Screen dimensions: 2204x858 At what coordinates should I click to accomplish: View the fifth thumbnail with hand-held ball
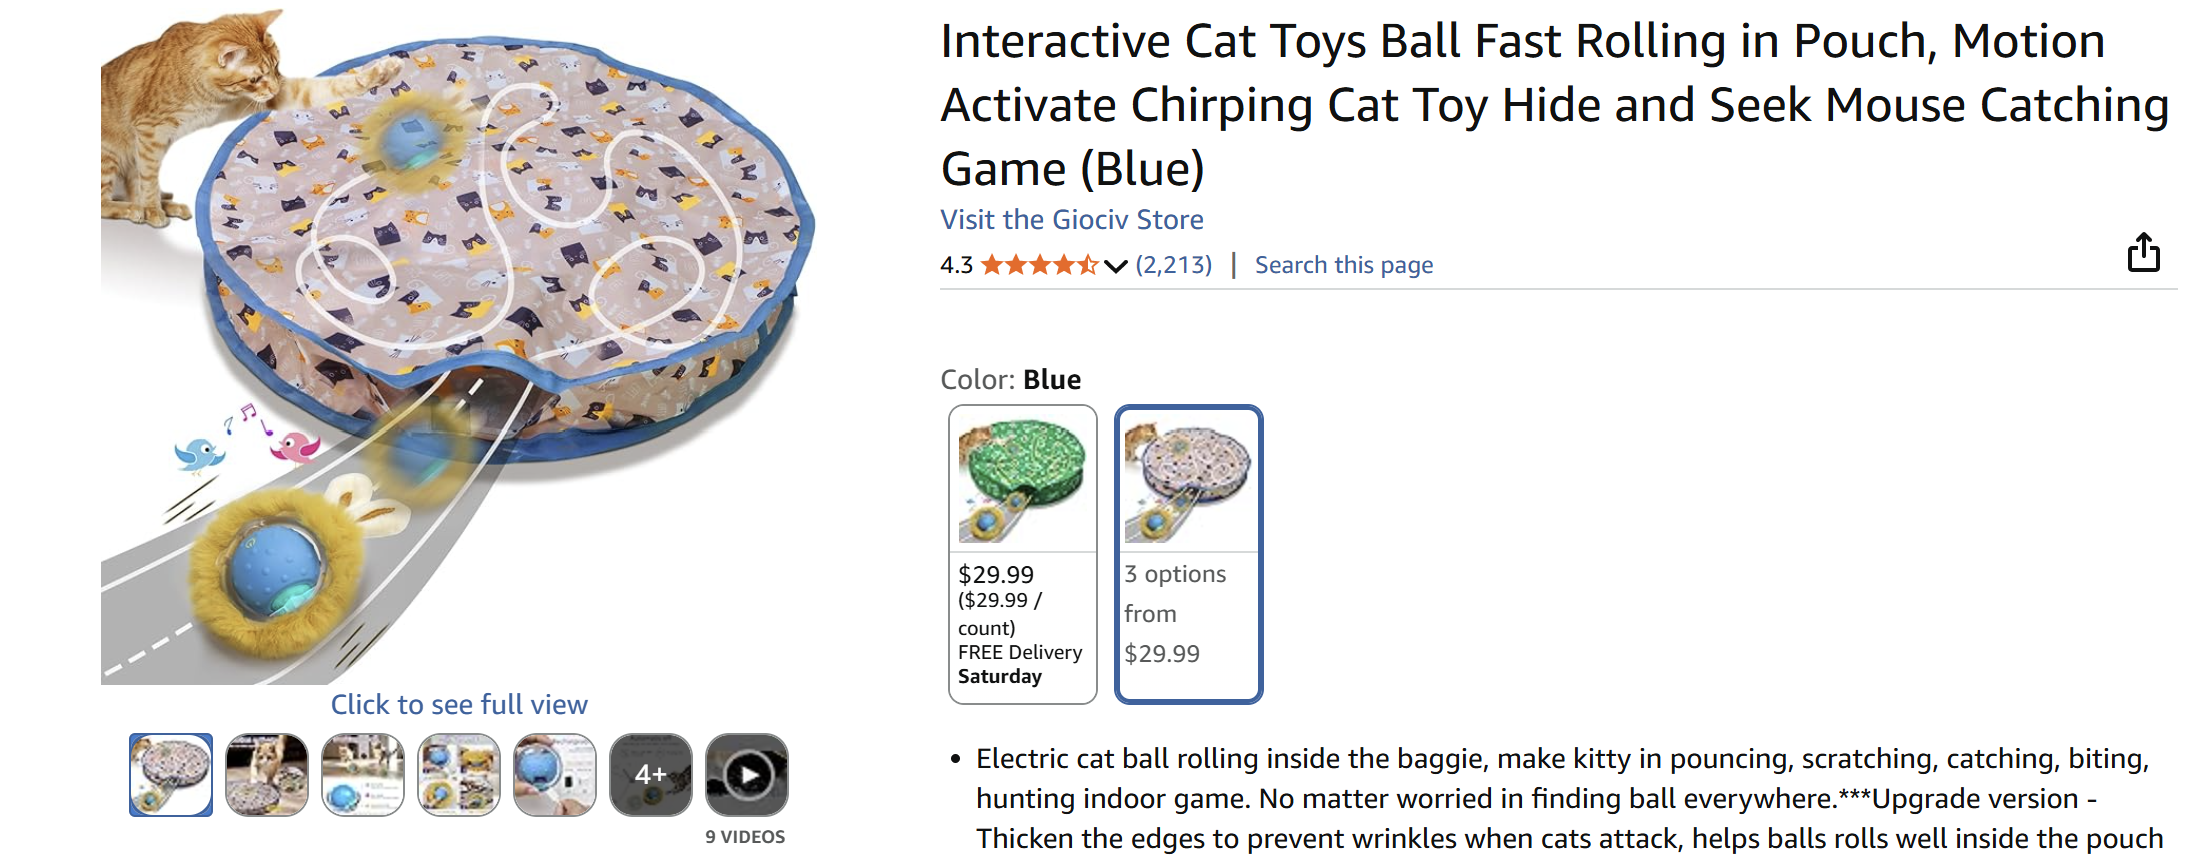click(555, 775)
